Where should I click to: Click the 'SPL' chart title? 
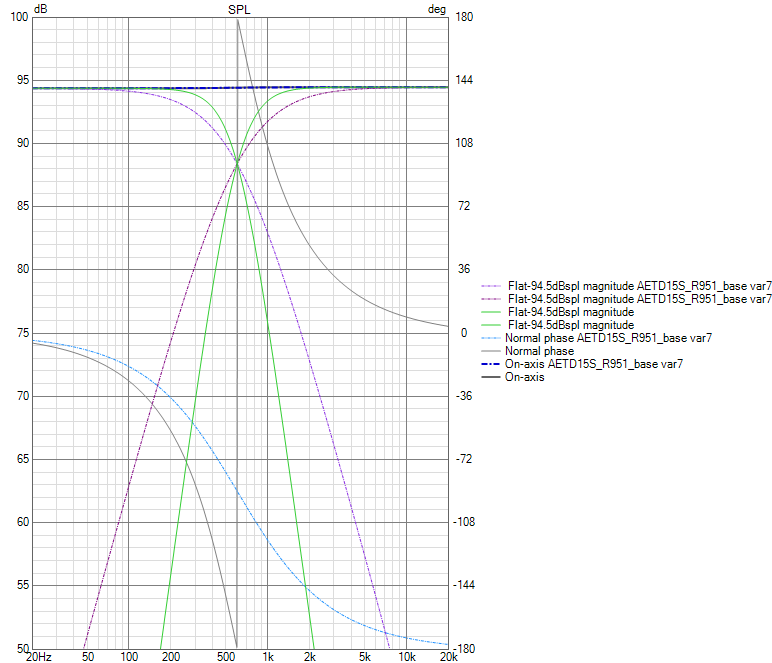pos(239,9)
